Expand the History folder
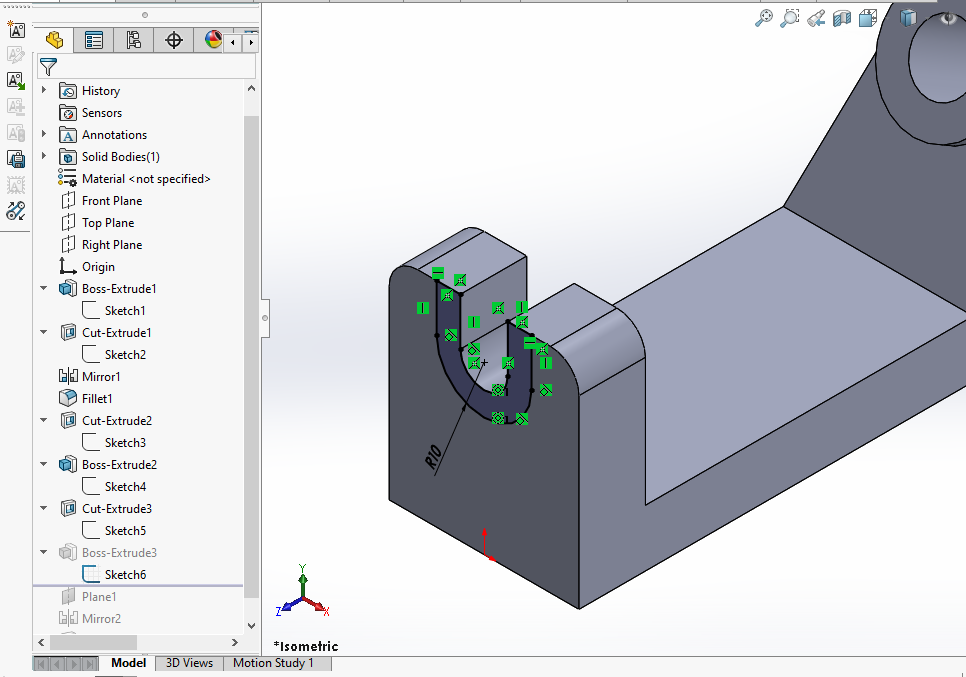The height and width of the screenshot is (677, 966). [x=44, y=91]
